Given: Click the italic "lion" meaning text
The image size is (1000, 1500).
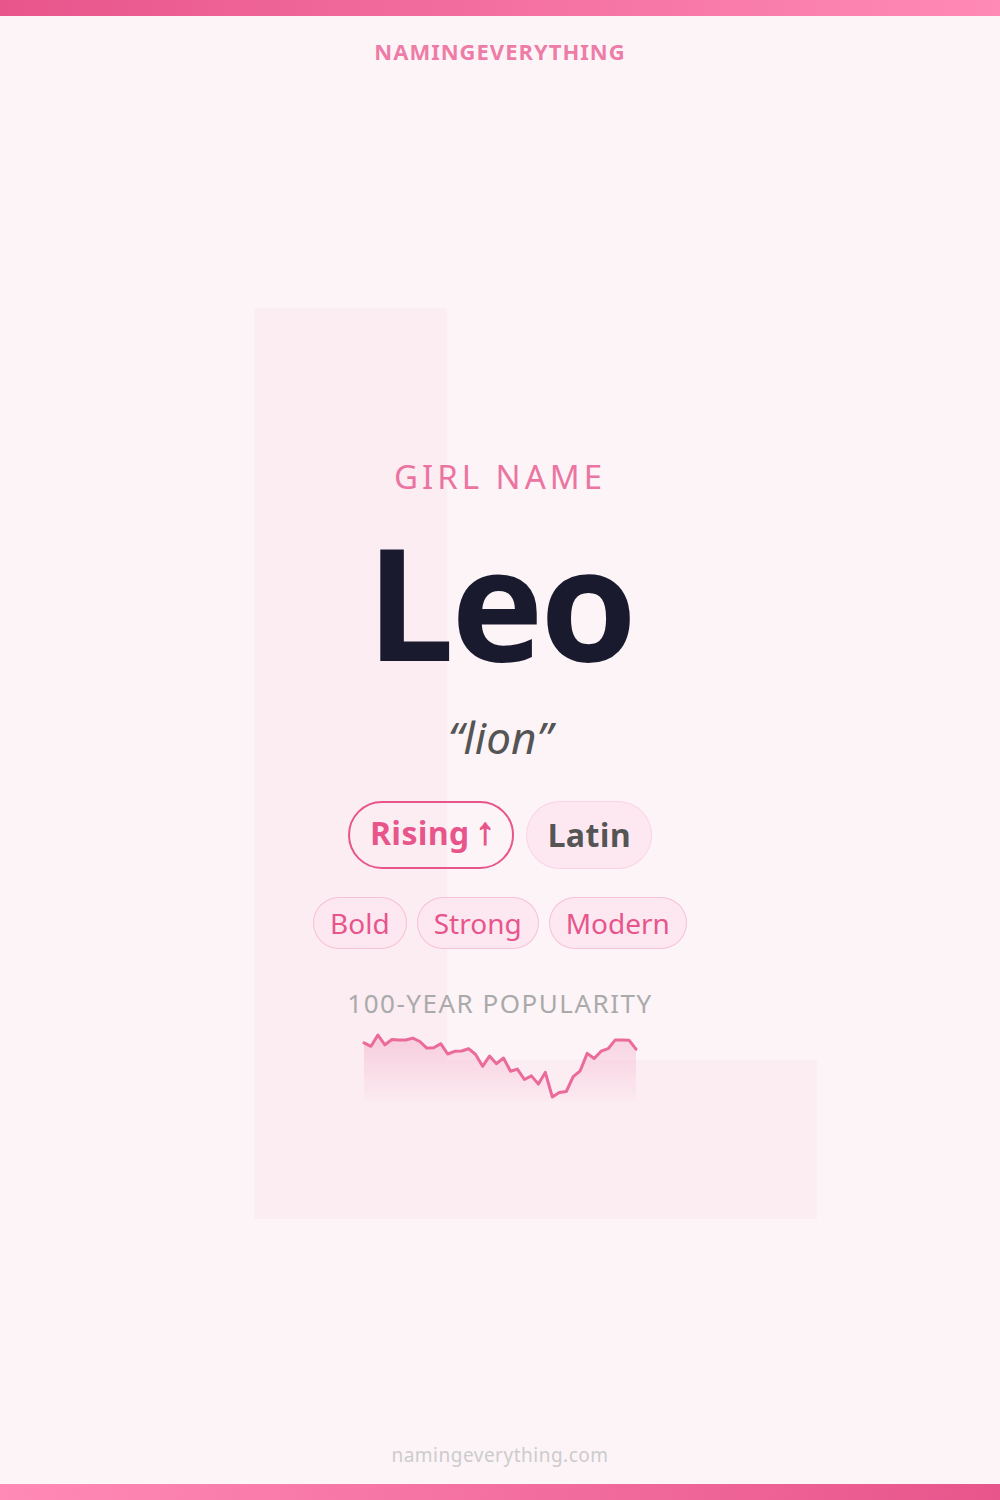Looking at the screenshot, I should click(x=502, y=739).
